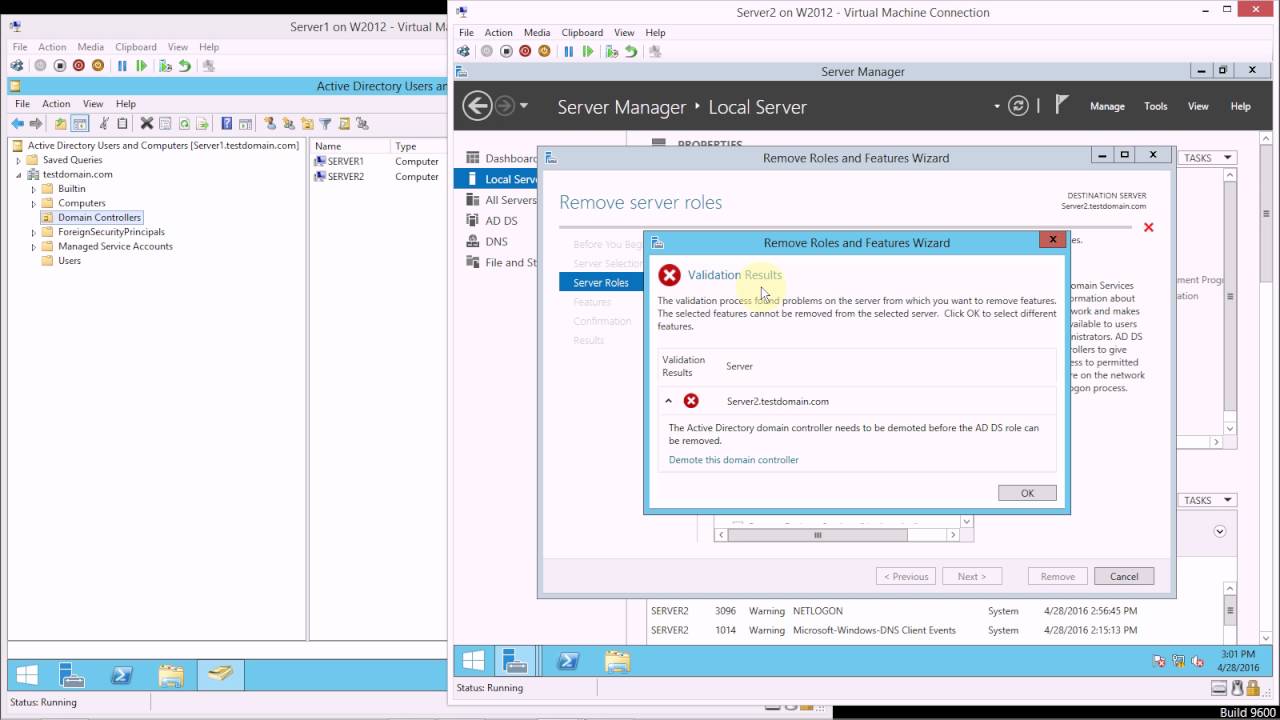Select Saved Queries in AD tree

[x=63, y=160]
